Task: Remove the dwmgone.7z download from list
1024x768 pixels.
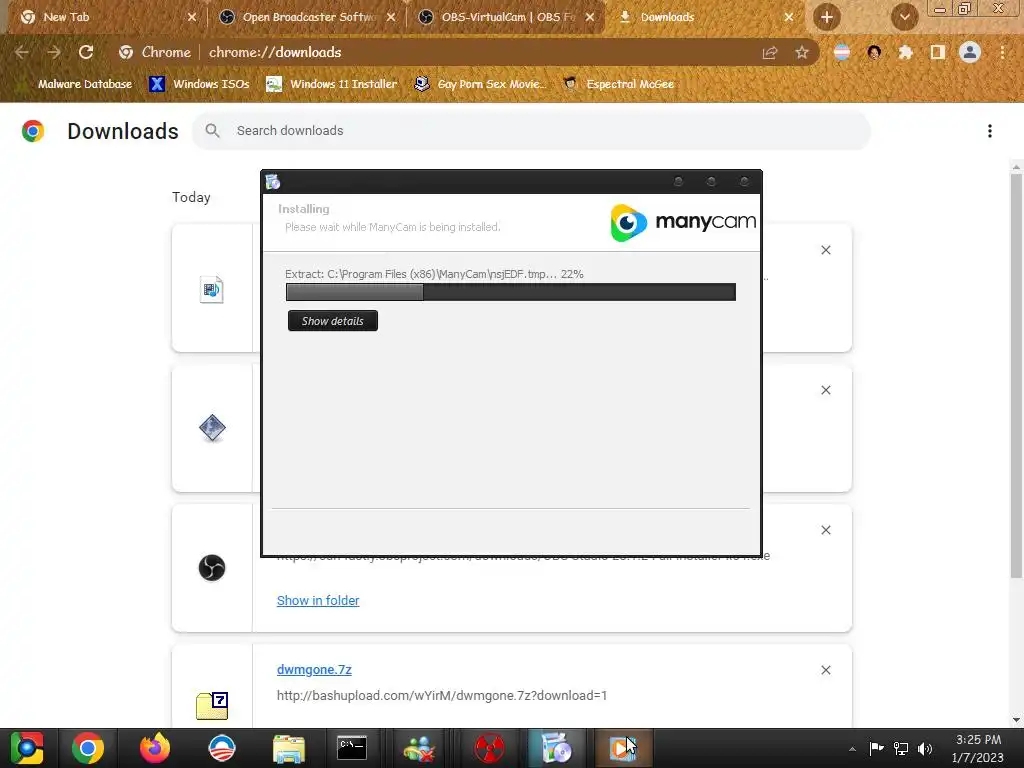Action: pyautogui.click(x=825, y=670)
